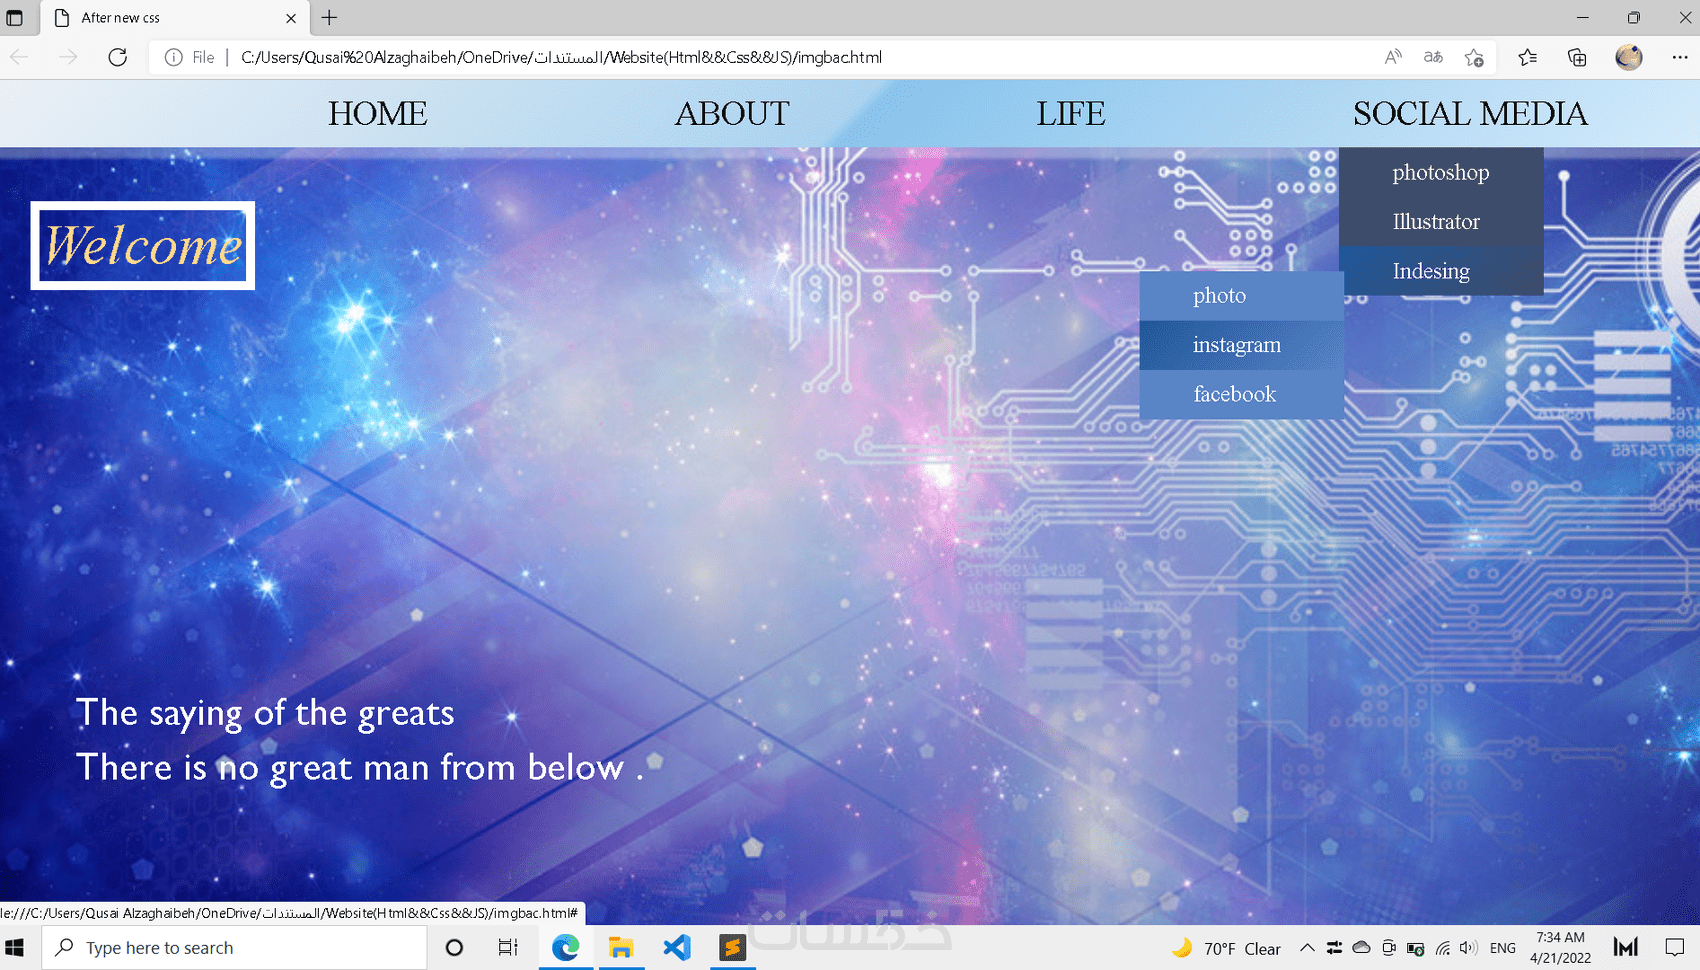Open the facebook link
The height and width of the screenshot is (970, 1700).
(1233, 394)
